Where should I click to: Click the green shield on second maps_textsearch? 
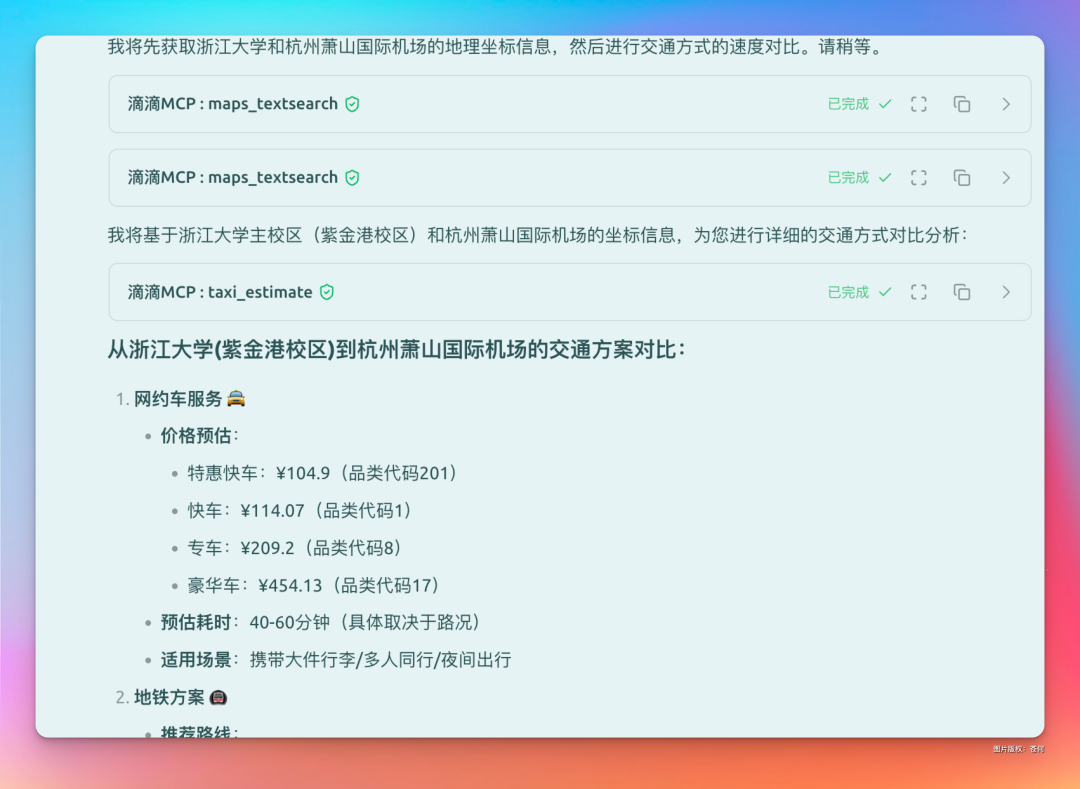click(352, 178)
